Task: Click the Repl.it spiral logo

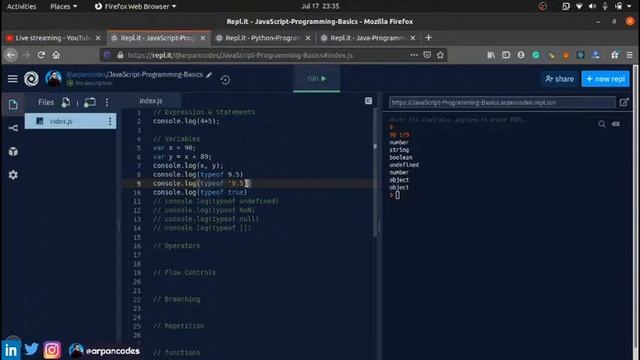Action: [31, 79]
